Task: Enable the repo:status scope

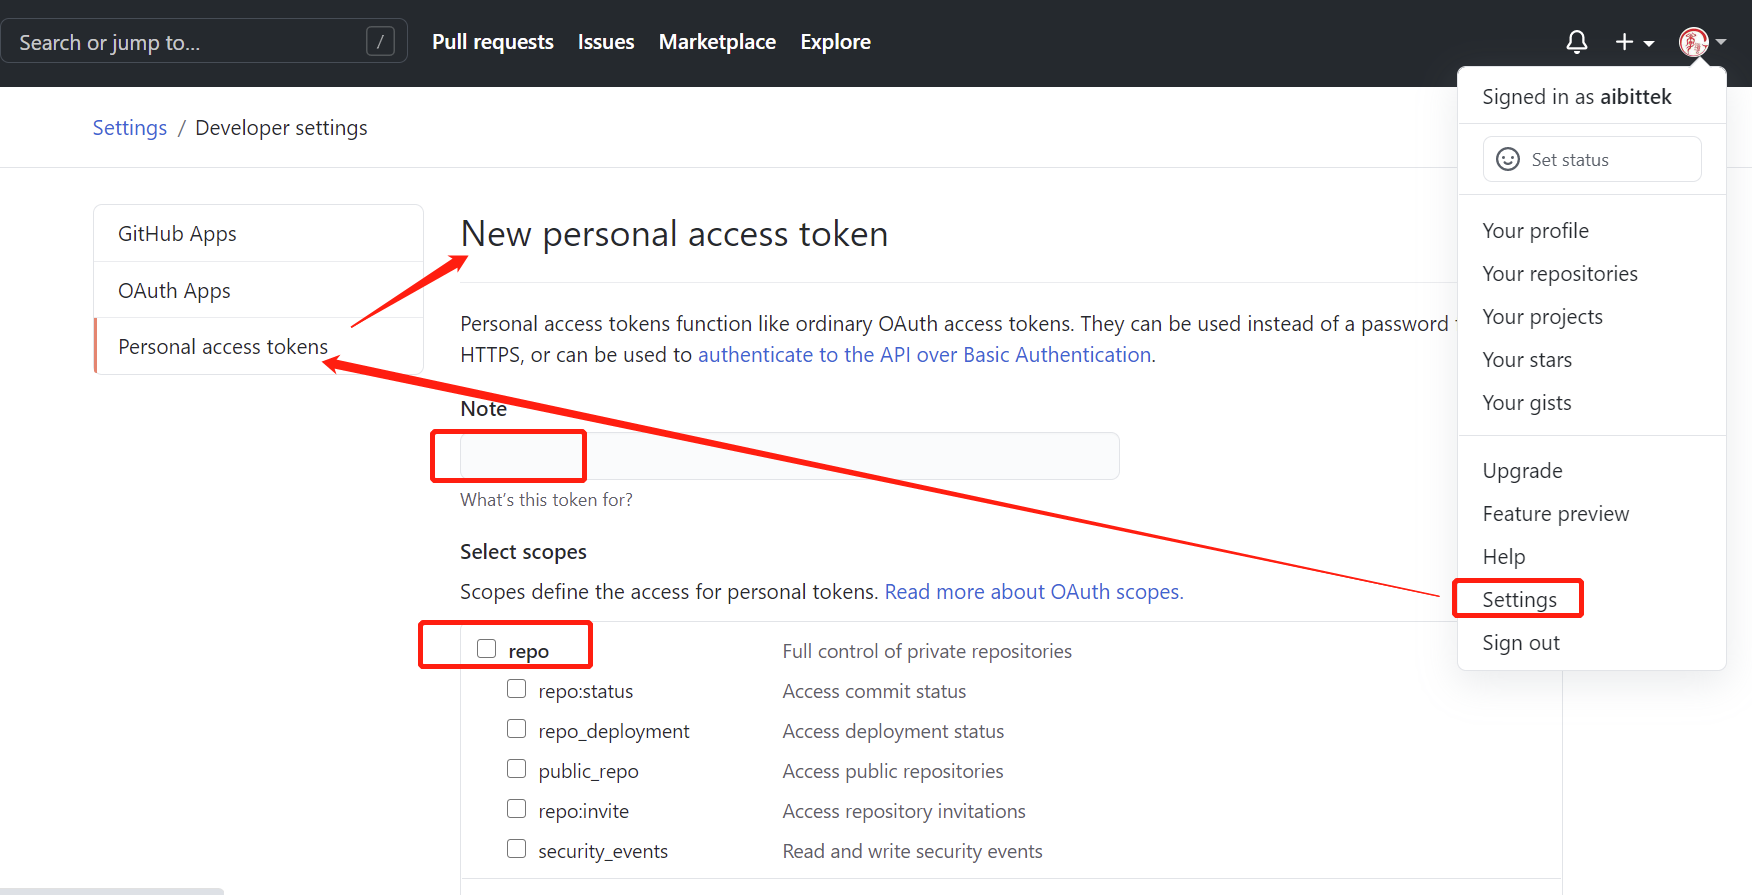Action: (x=516, y=689)
